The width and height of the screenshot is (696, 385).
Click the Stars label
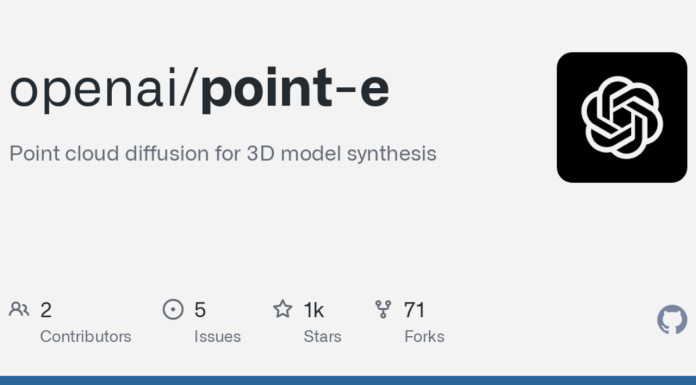[323, 337]
